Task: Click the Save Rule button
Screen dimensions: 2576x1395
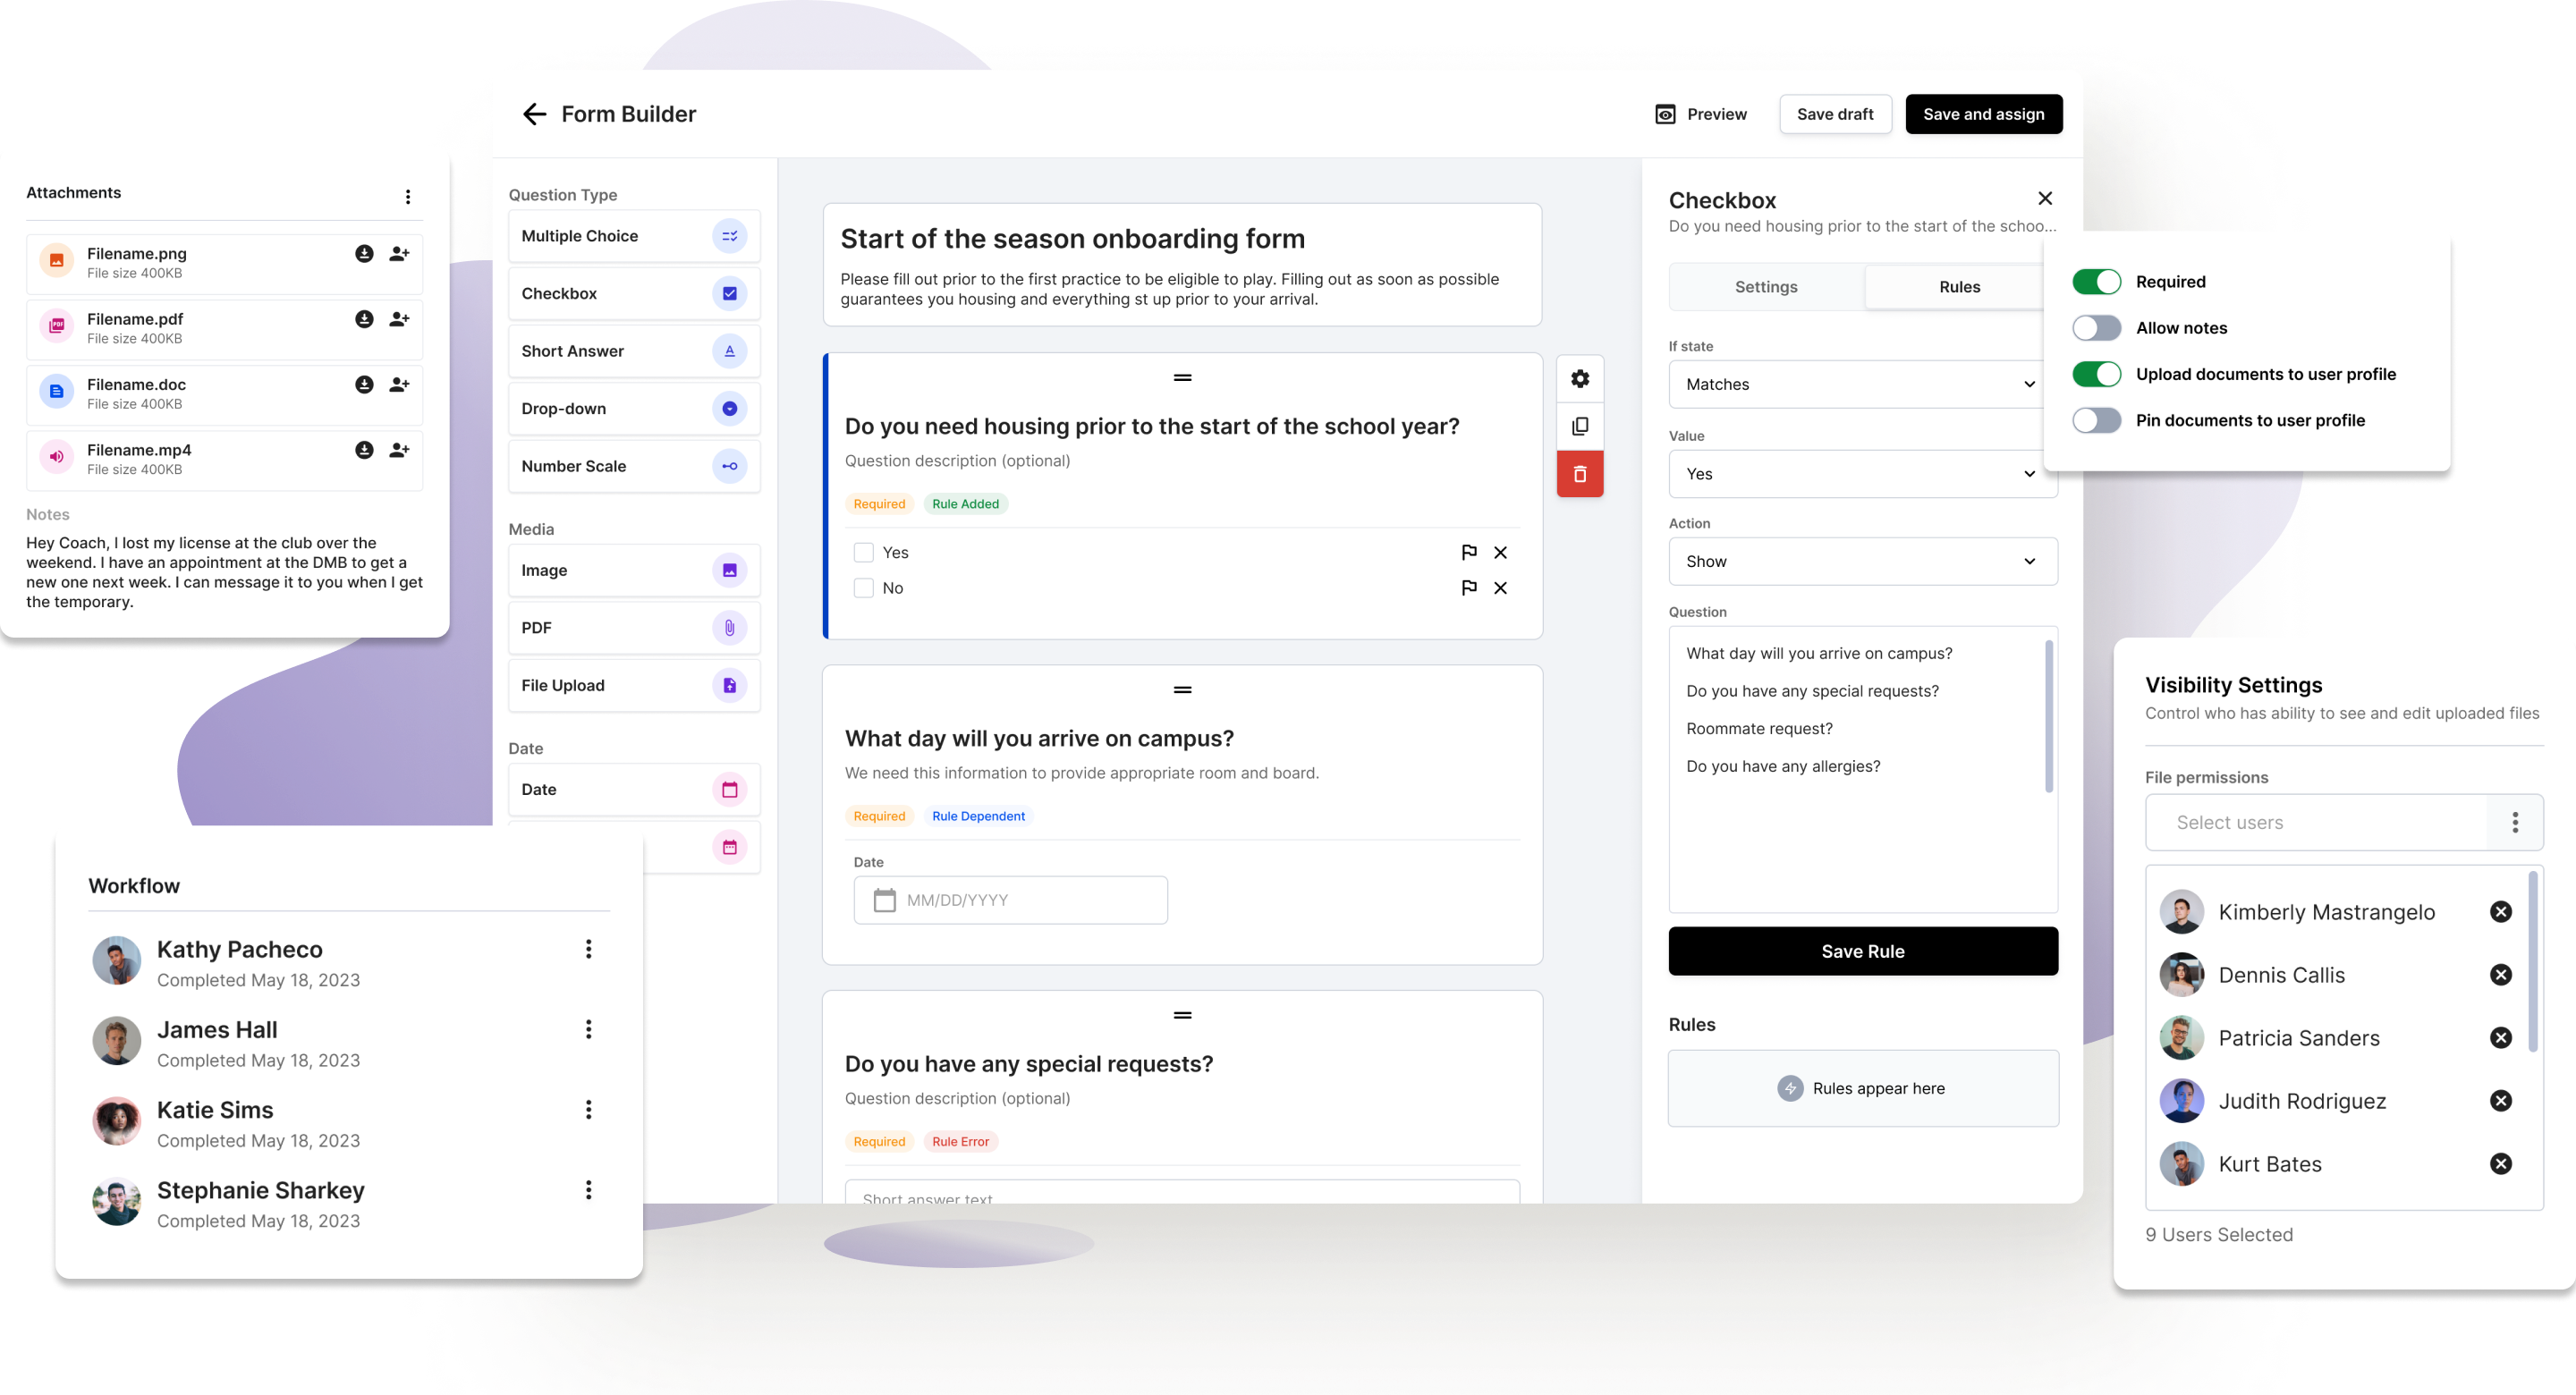Action: (x=1862, y=951)
